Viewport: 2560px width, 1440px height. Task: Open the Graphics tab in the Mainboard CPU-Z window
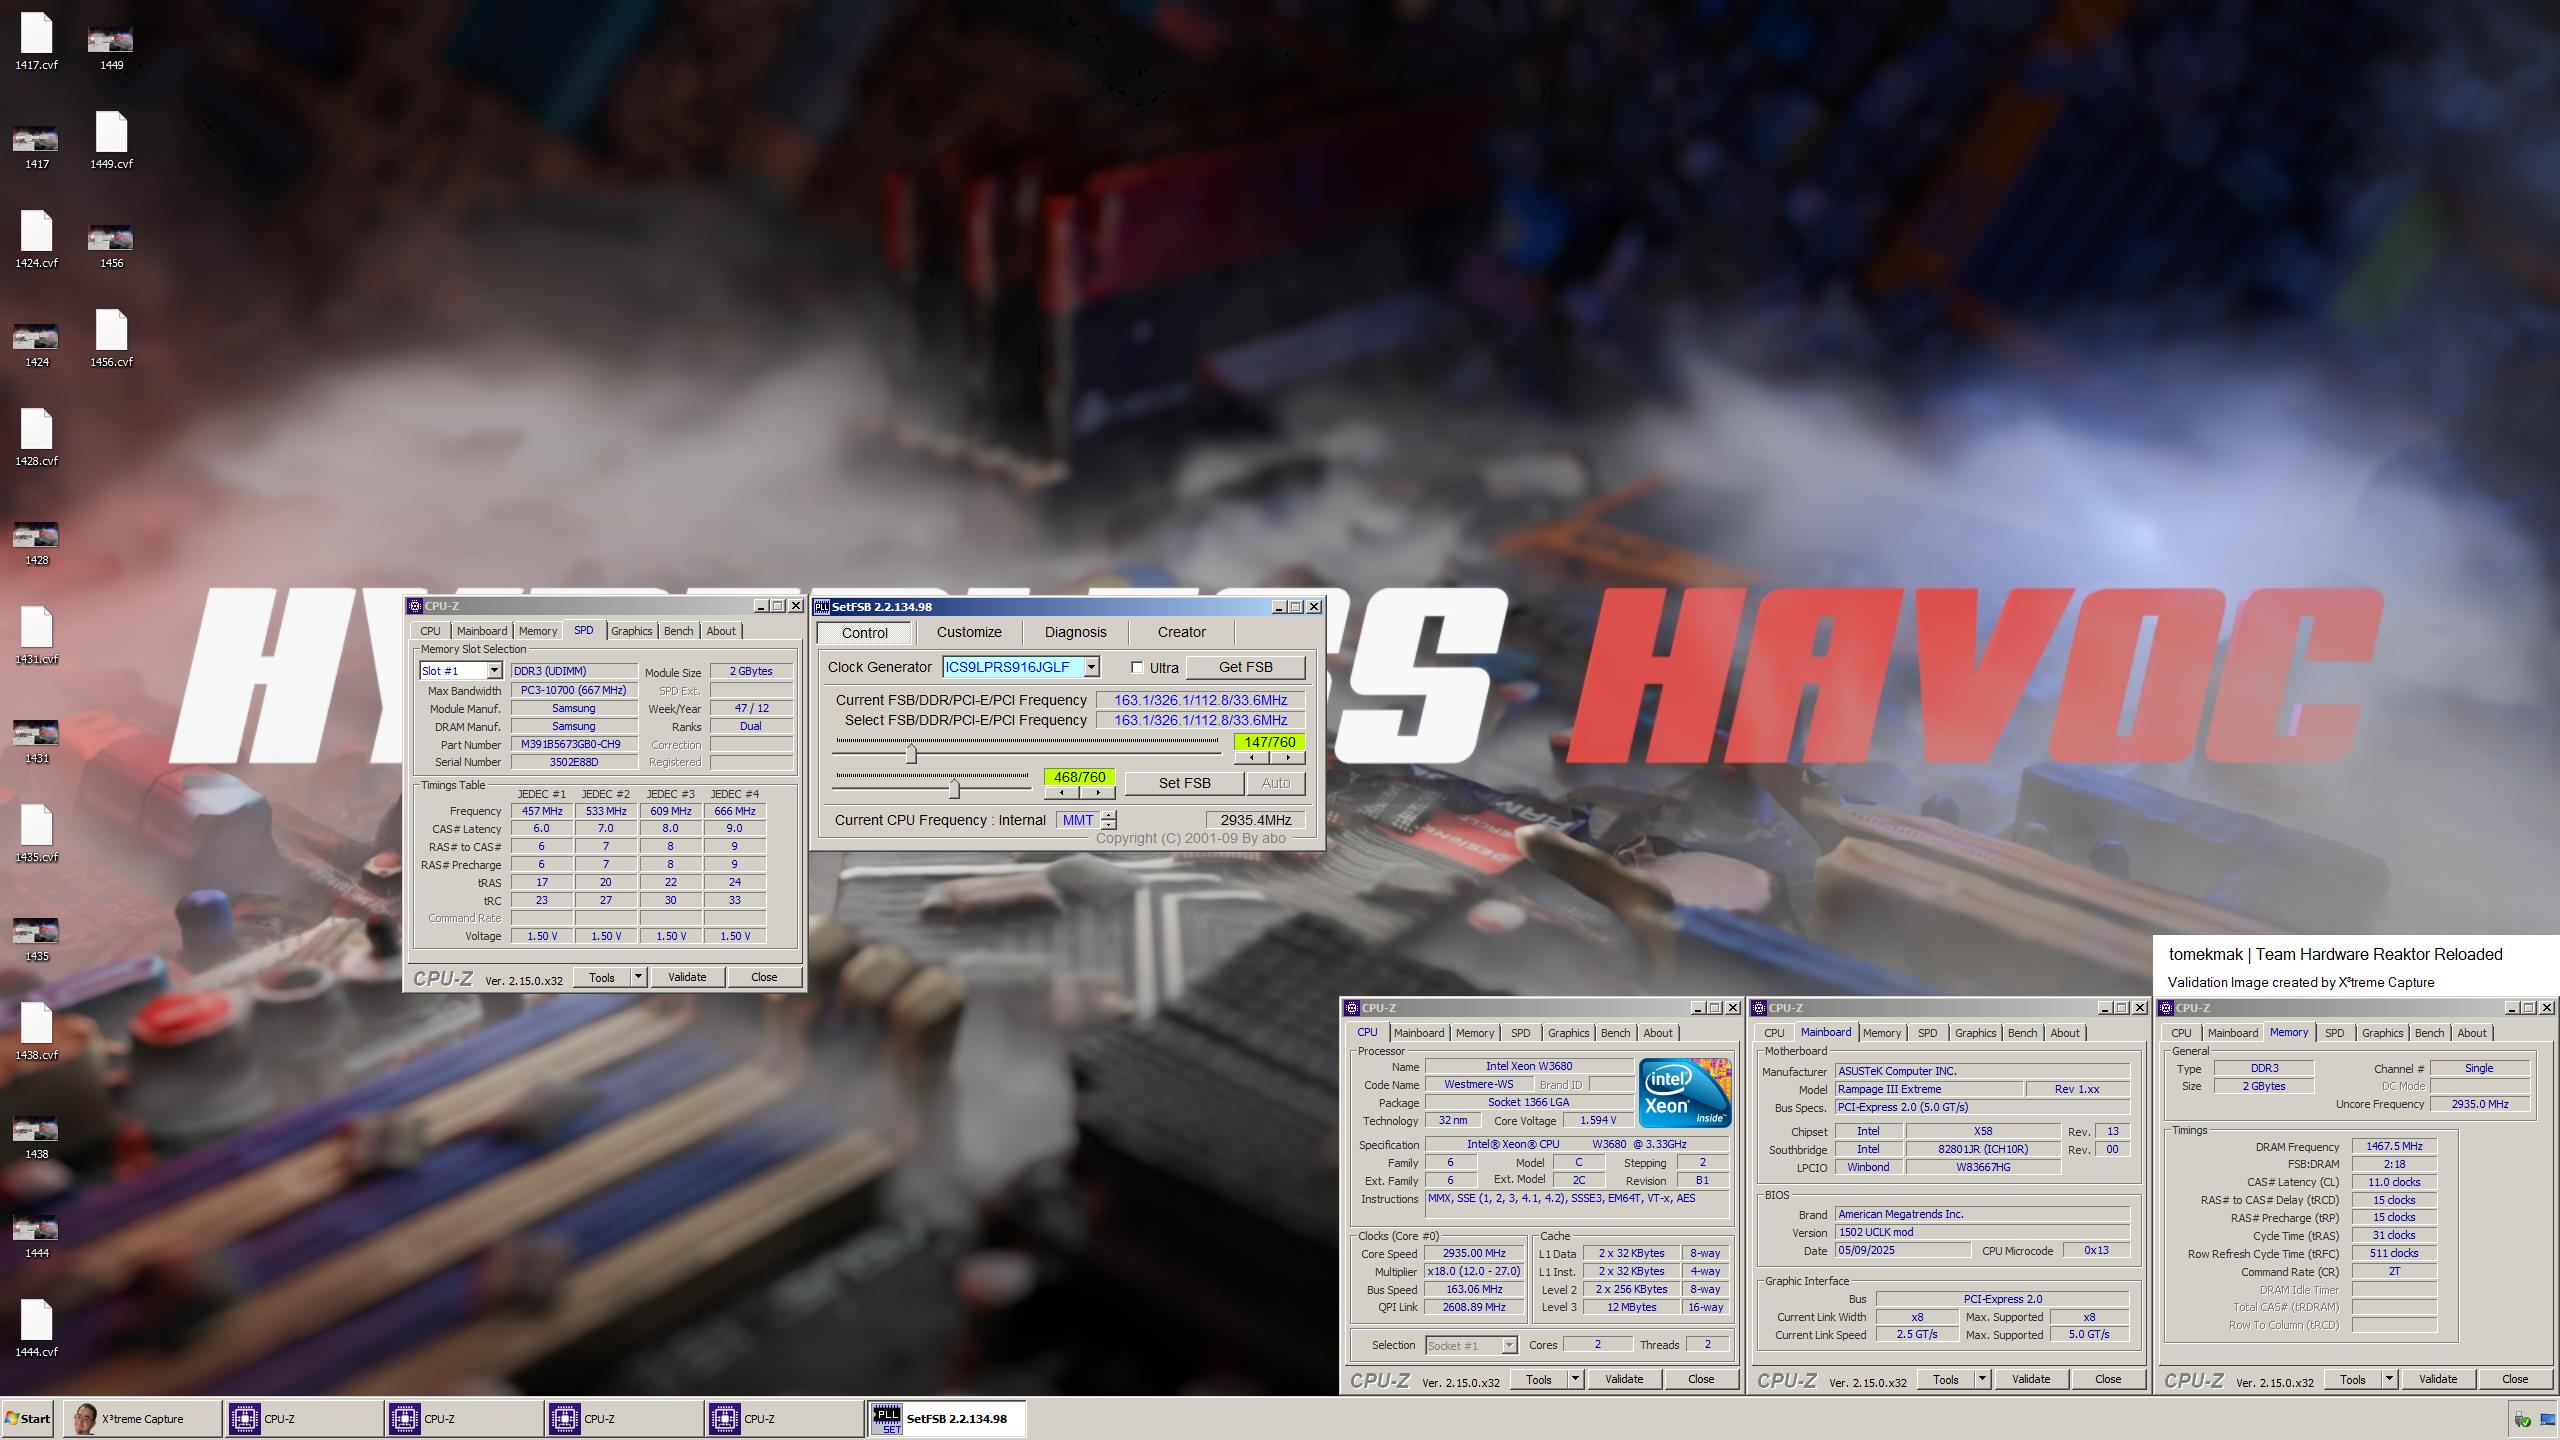point(1975,1033)
